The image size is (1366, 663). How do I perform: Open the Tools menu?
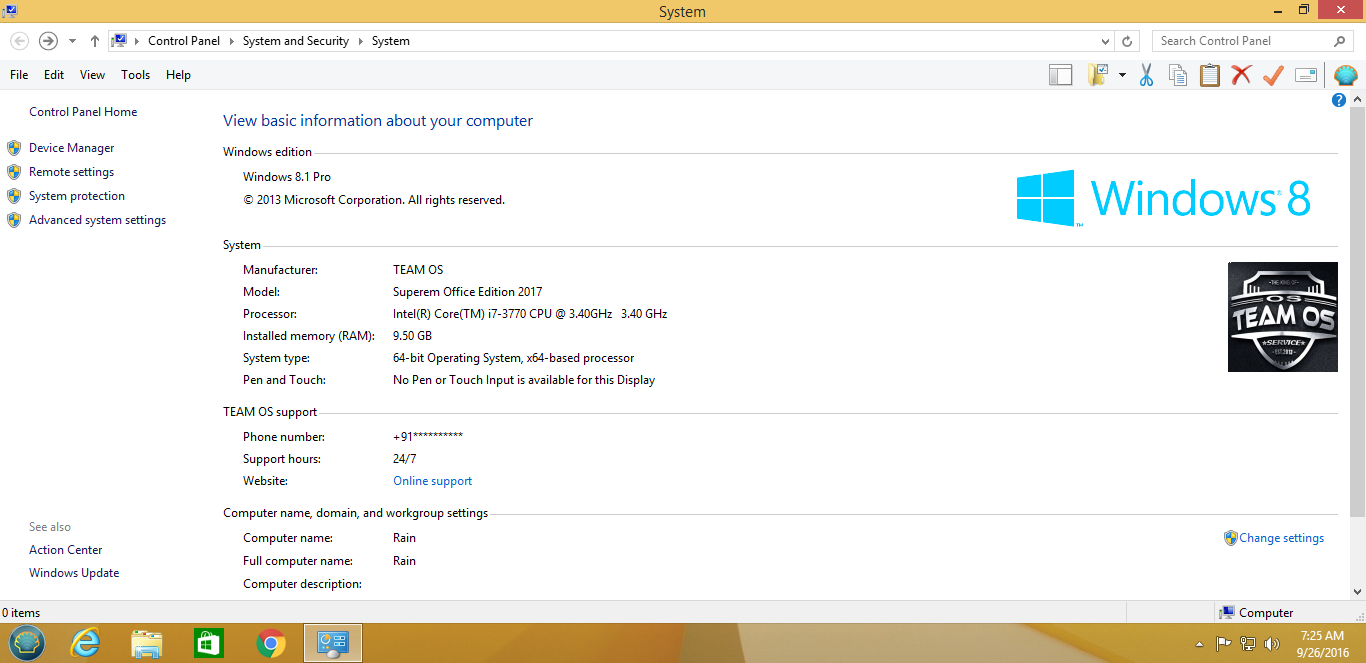pos(136,75)
